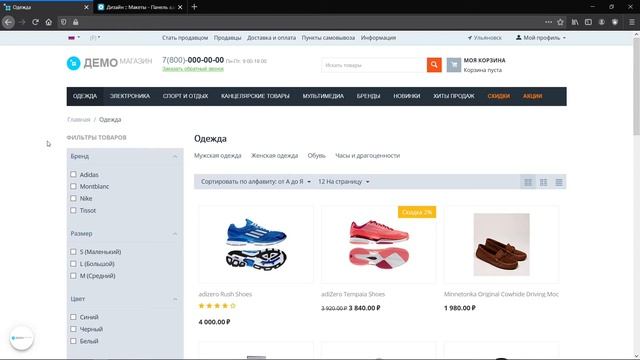This screenshot has width=640, height=360.
Task: Click the shield tracking protection icon
Action: click(63, 22)
